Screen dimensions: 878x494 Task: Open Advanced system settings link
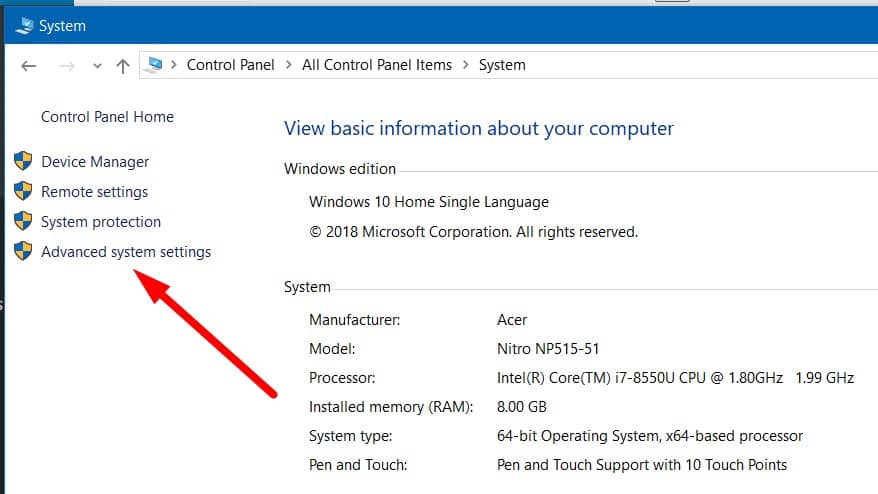tap(126, 252)
